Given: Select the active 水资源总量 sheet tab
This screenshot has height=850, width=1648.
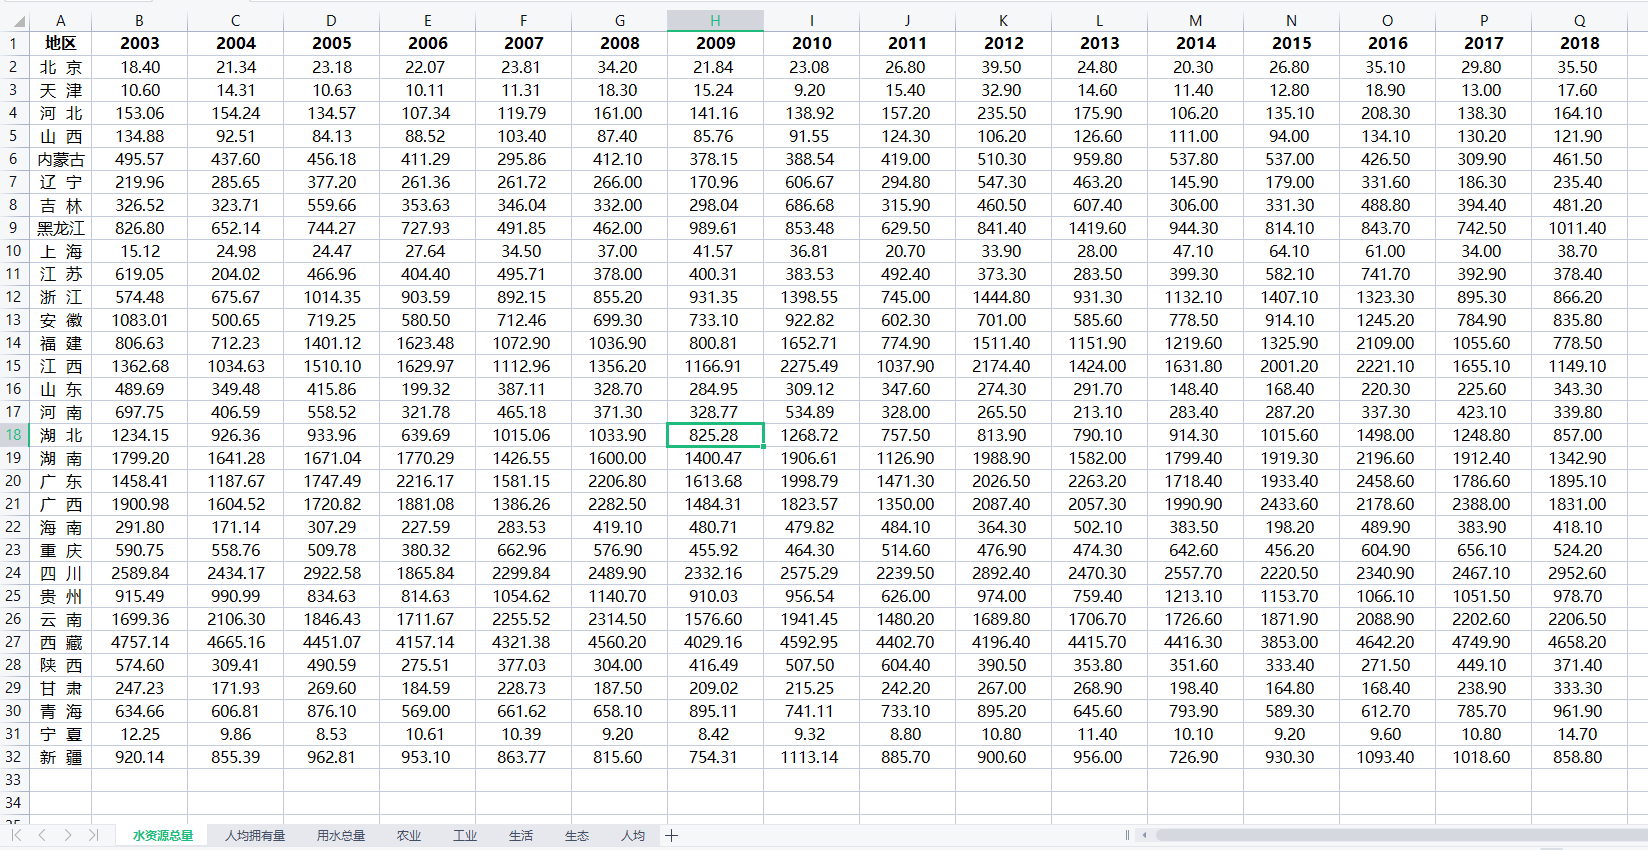Looking at the screenshot, I should pyautogui.click(x=163, y=836).
